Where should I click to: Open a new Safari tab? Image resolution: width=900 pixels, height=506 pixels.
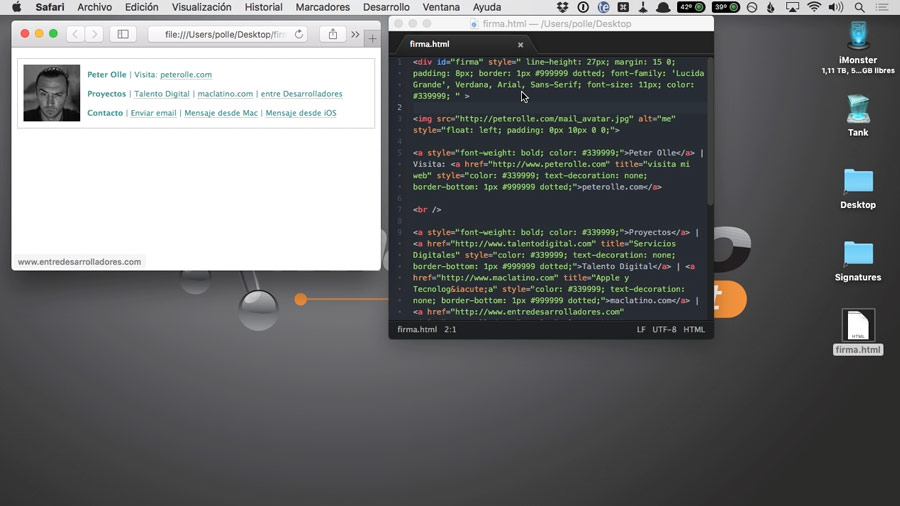click(373, 38)
